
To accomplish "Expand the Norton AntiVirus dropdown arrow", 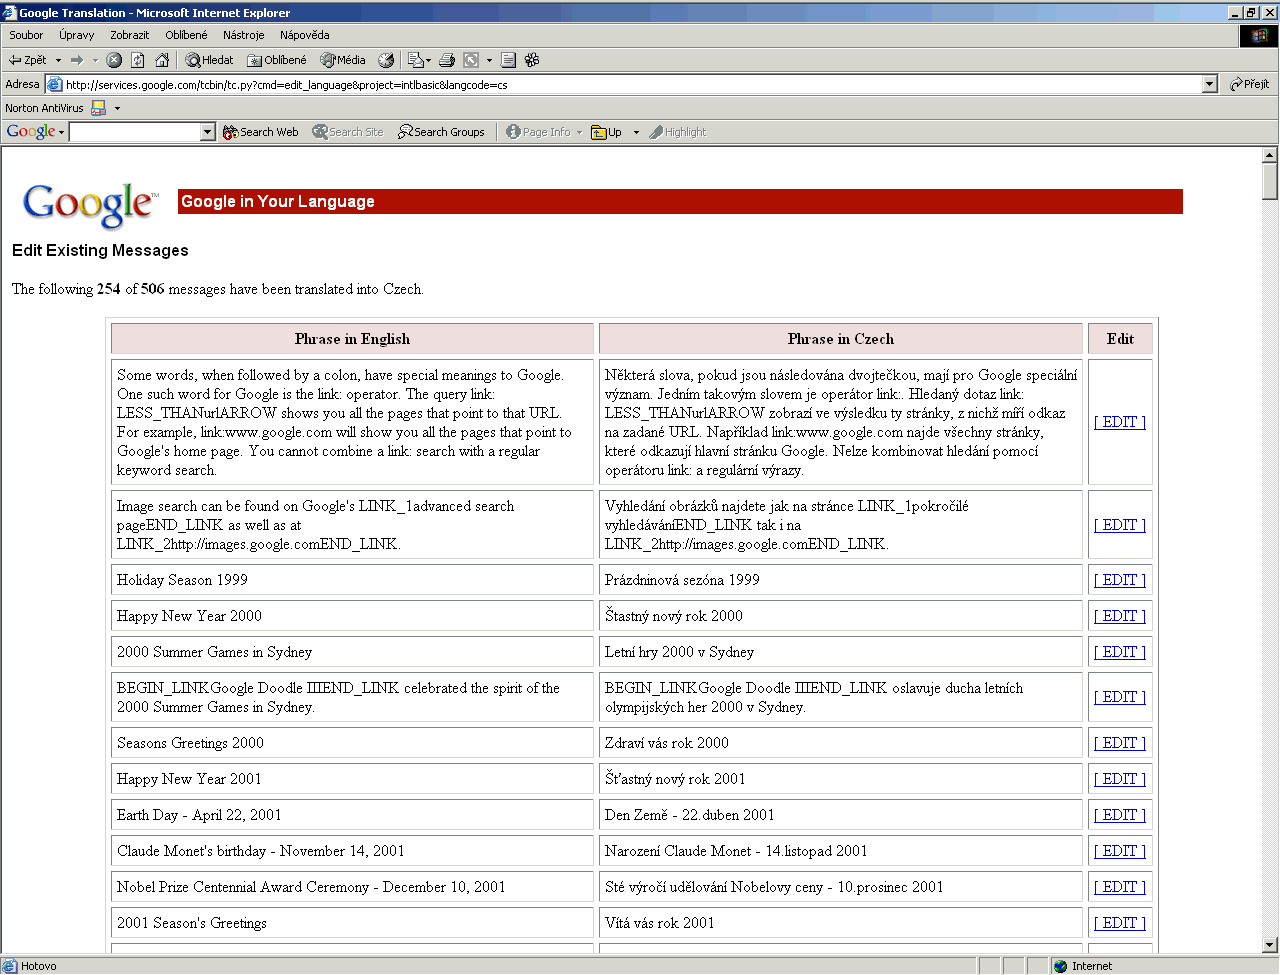I will point(117,108).
